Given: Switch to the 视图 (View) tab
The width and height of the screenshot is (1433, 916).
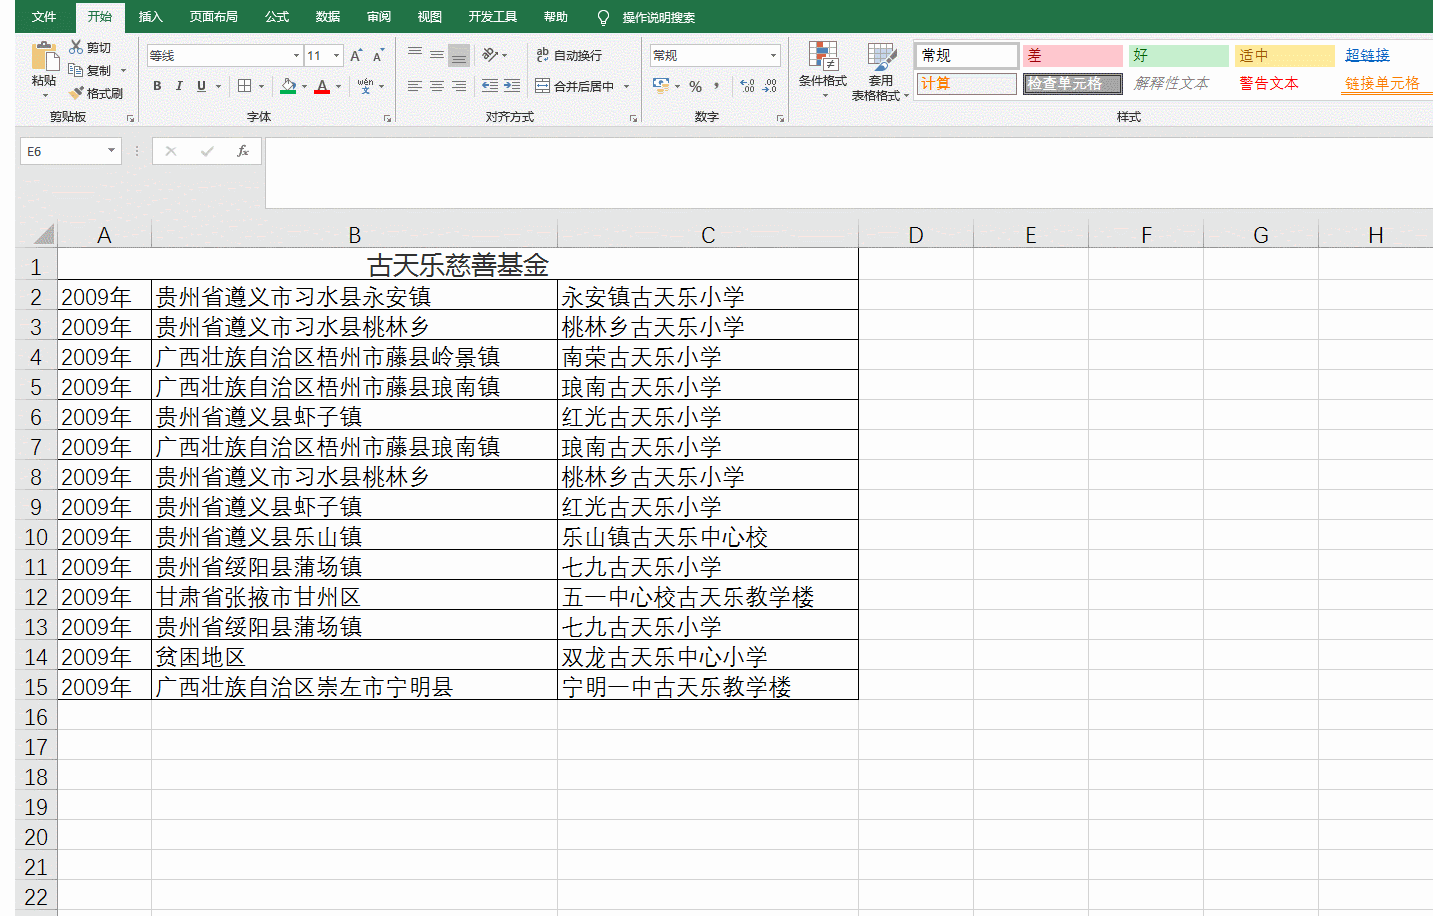Looking at the screenshot, I should tap(430, 17).
